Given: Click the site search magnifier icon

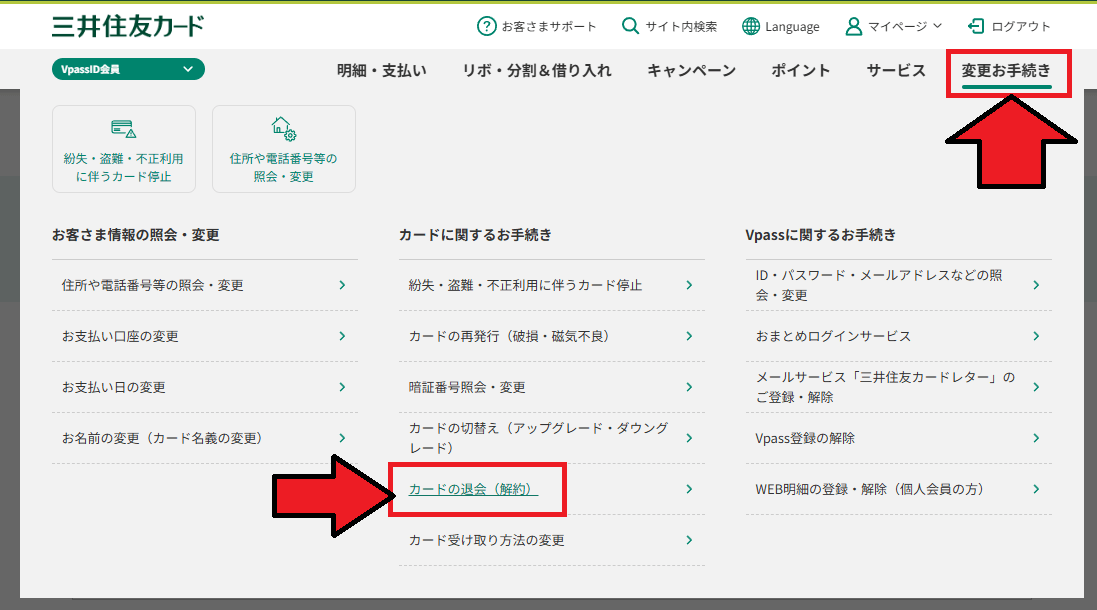Looking at the screenshot, I should click(630, 26).
